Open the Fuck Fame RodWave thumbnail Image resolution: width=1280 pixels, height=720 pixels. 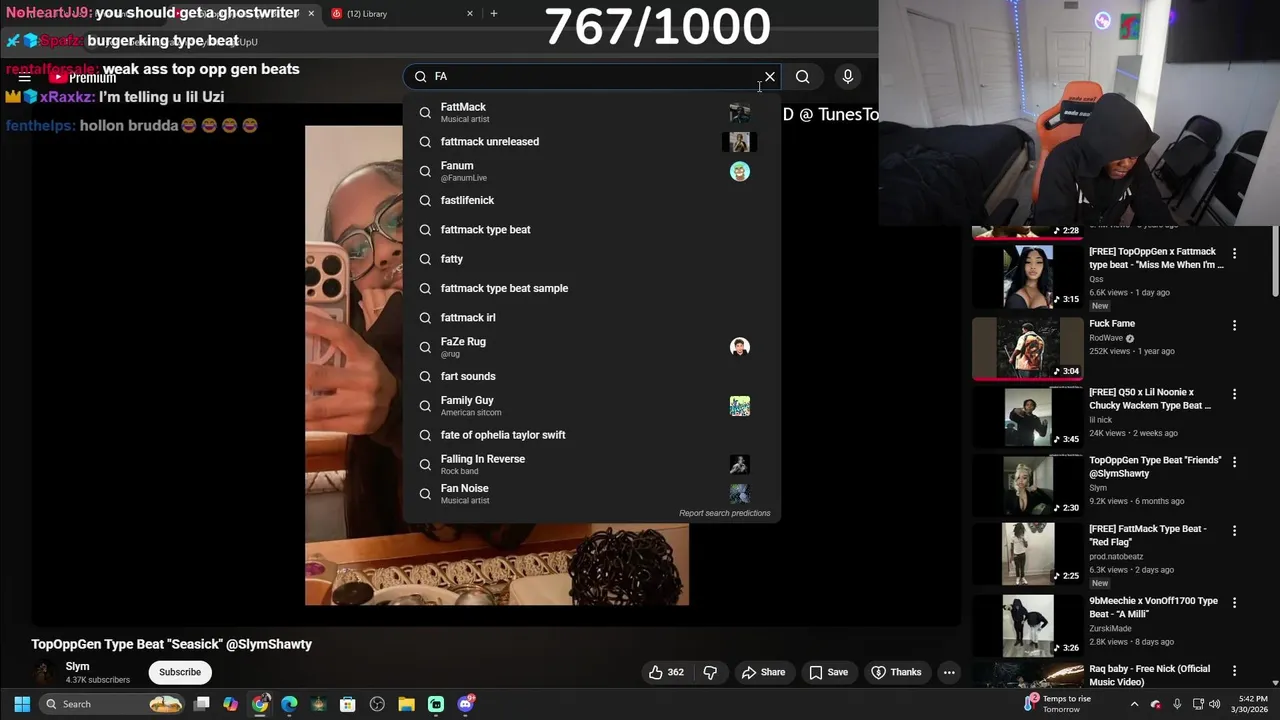coord(1028,349)
